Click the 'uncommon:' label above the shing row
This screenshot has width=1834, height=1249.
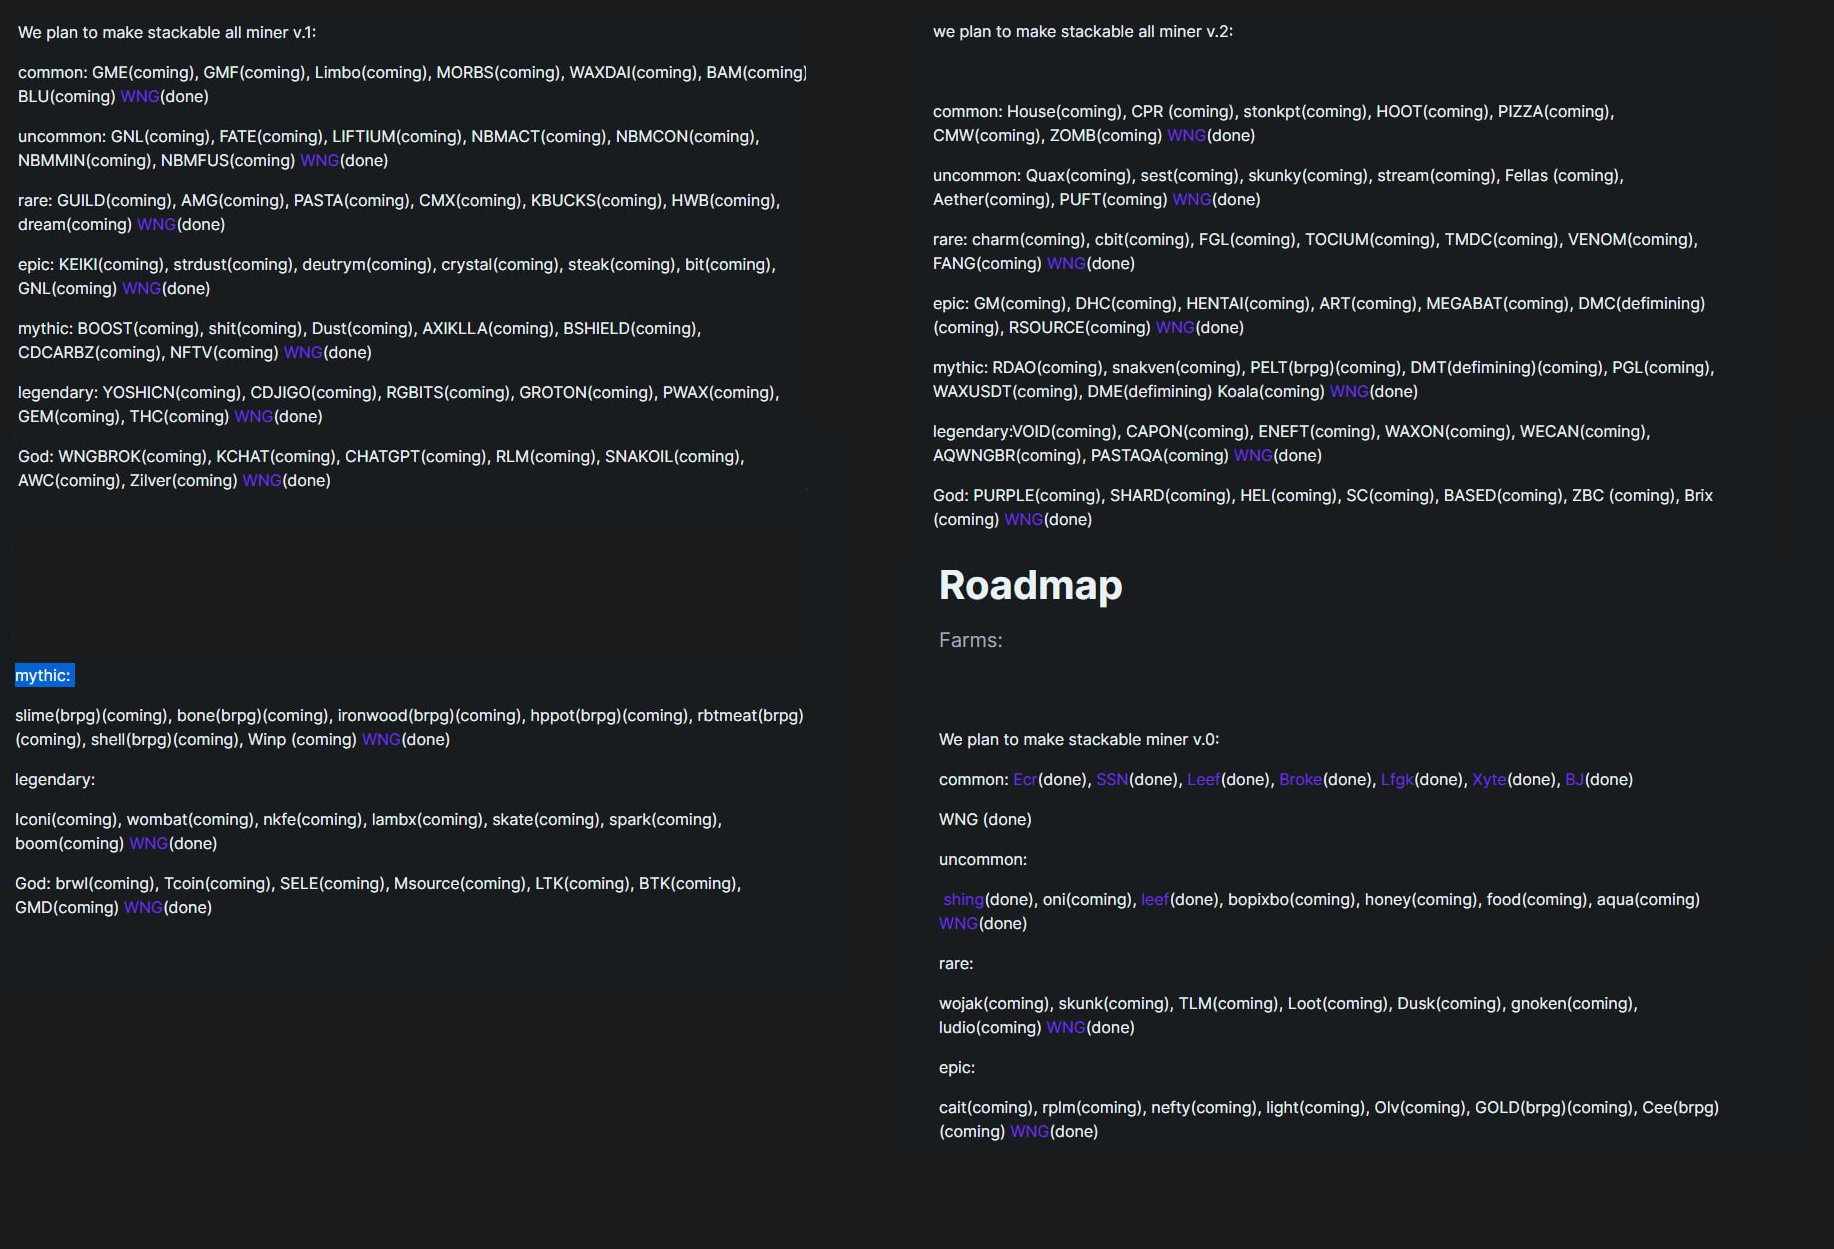tap(983, 860)
